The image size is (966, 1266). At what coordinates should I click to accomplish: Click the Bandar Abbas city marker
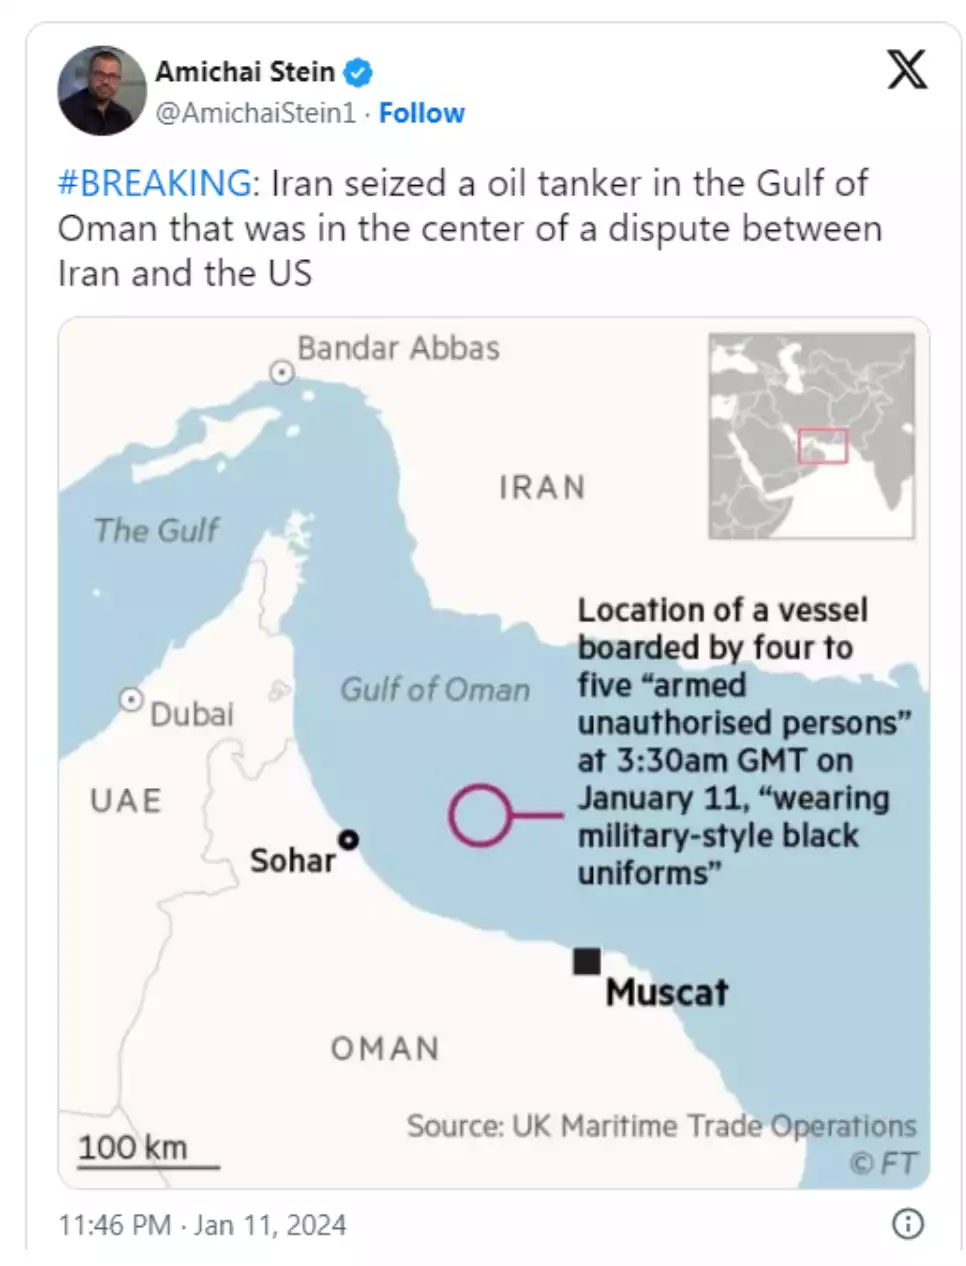(x=283, y=373)
